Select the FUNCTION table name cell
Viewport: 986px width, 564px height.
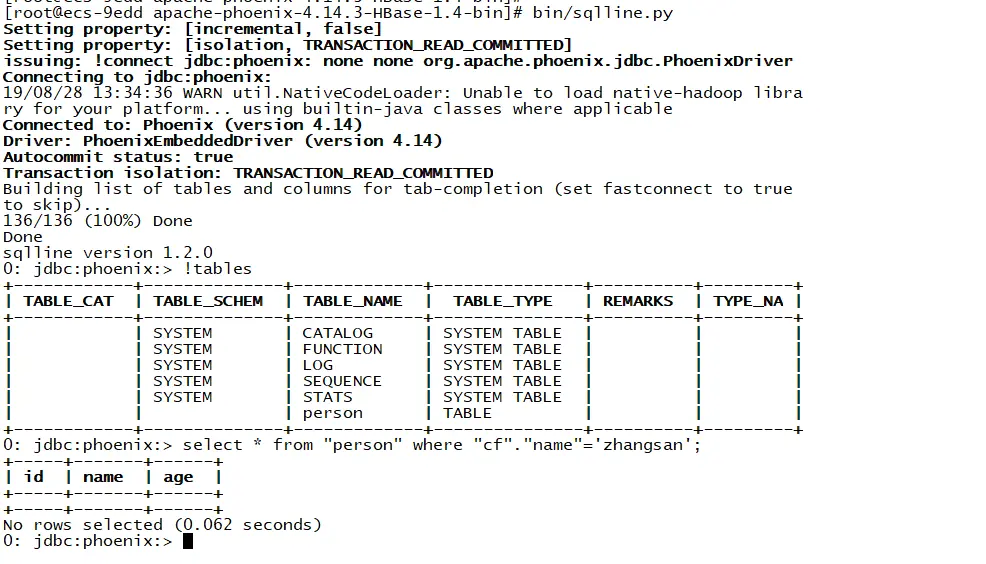click(x=343, y=349)
